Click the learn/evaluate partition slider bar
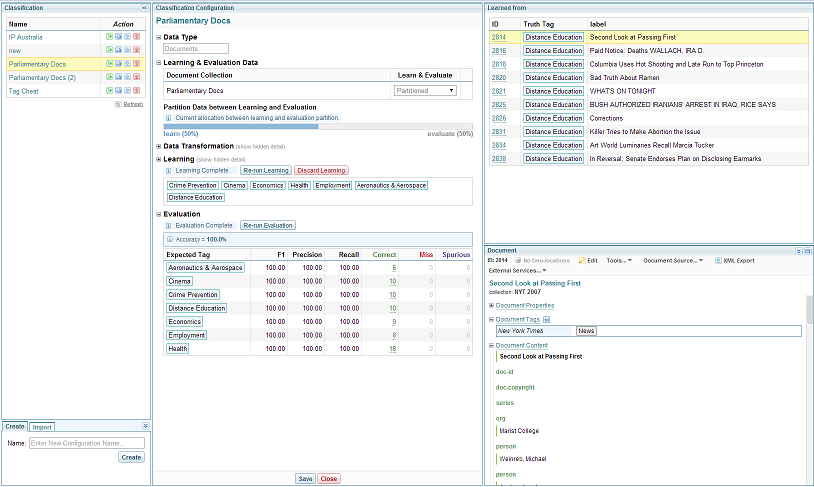 pos(318,126)
